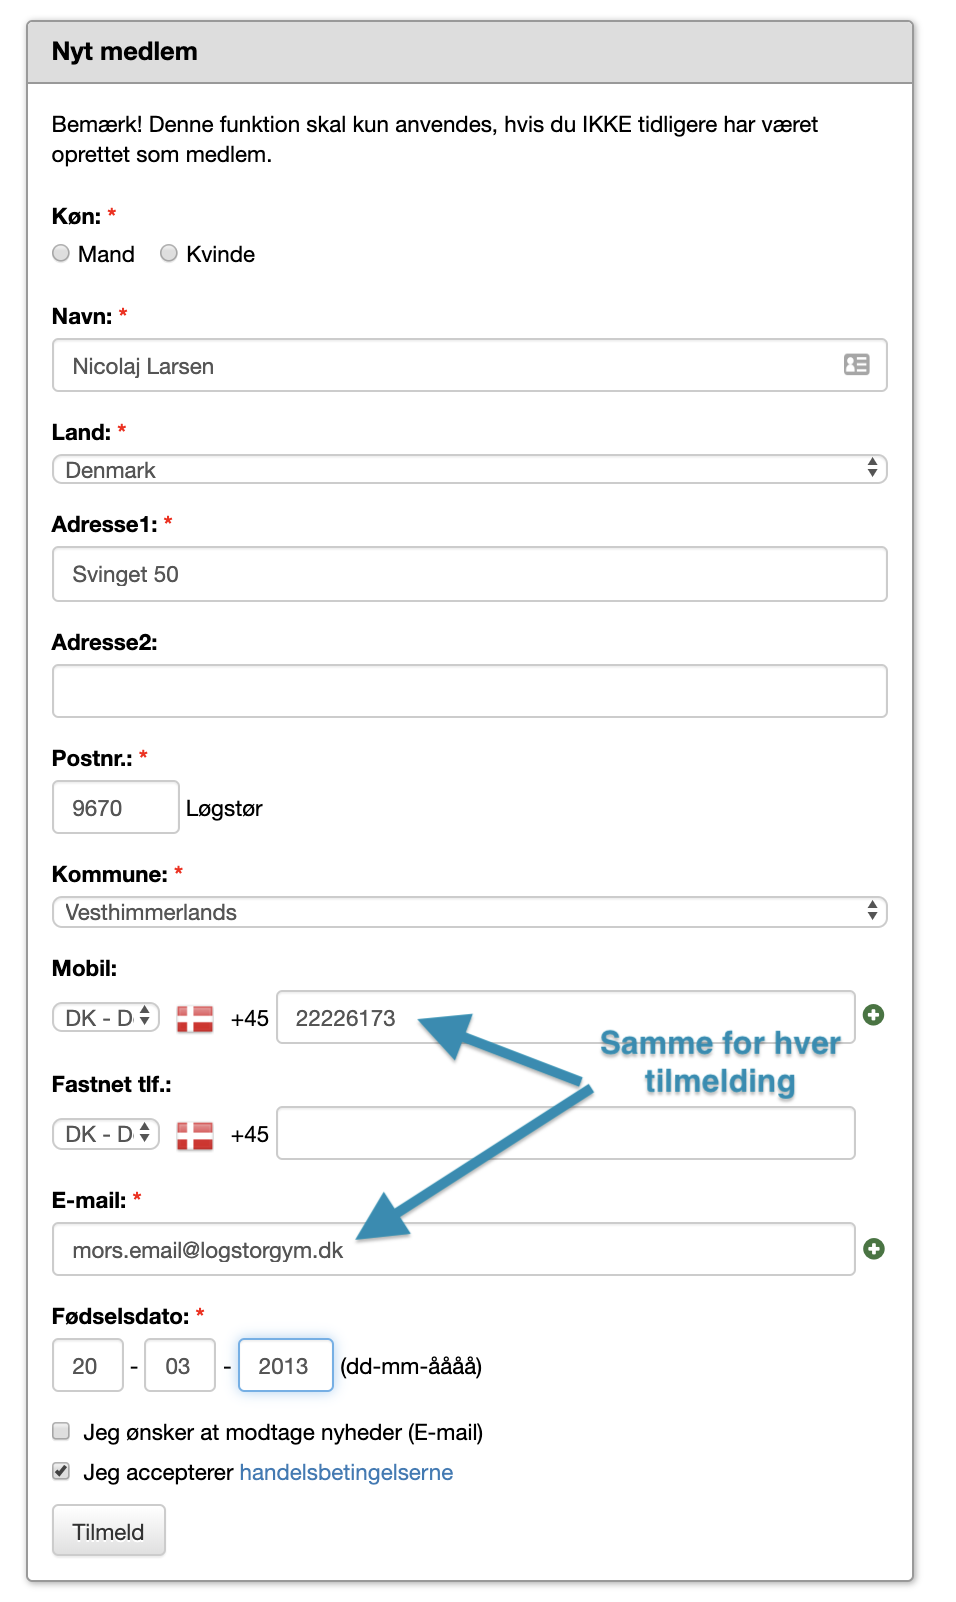The height and width of the screenshot is (1602, 956).
Task: Click the birth year field showing 2013
Action: coord(285,1365)
